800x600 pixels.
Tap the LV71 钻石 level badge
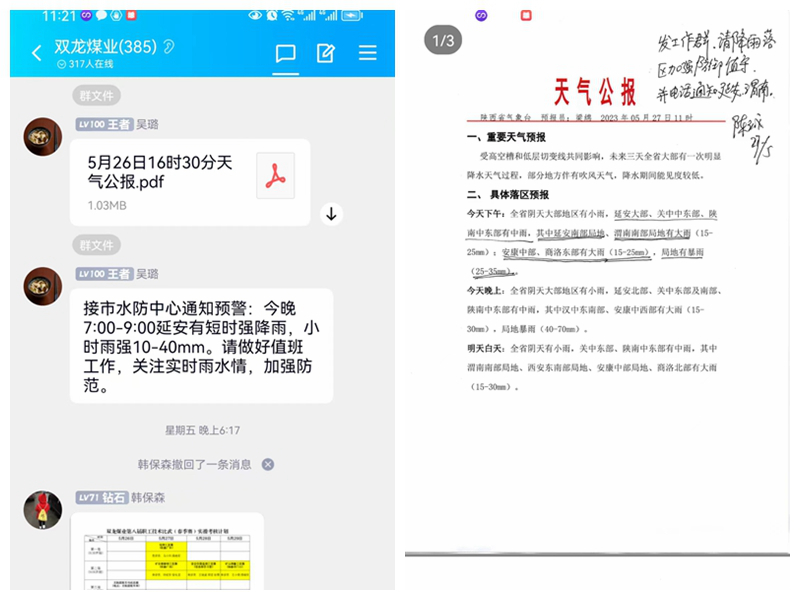tap(104, 497)
